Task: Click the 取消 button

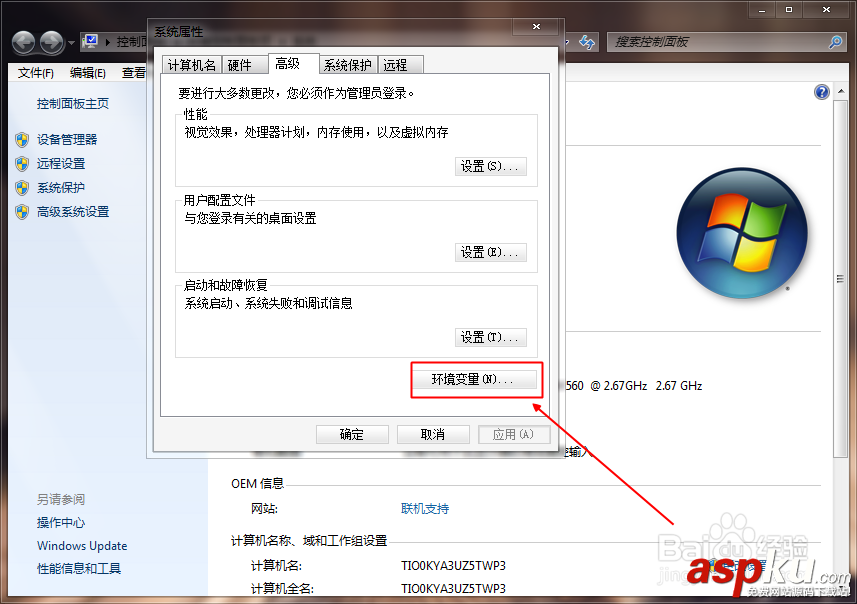Action: 433,435
